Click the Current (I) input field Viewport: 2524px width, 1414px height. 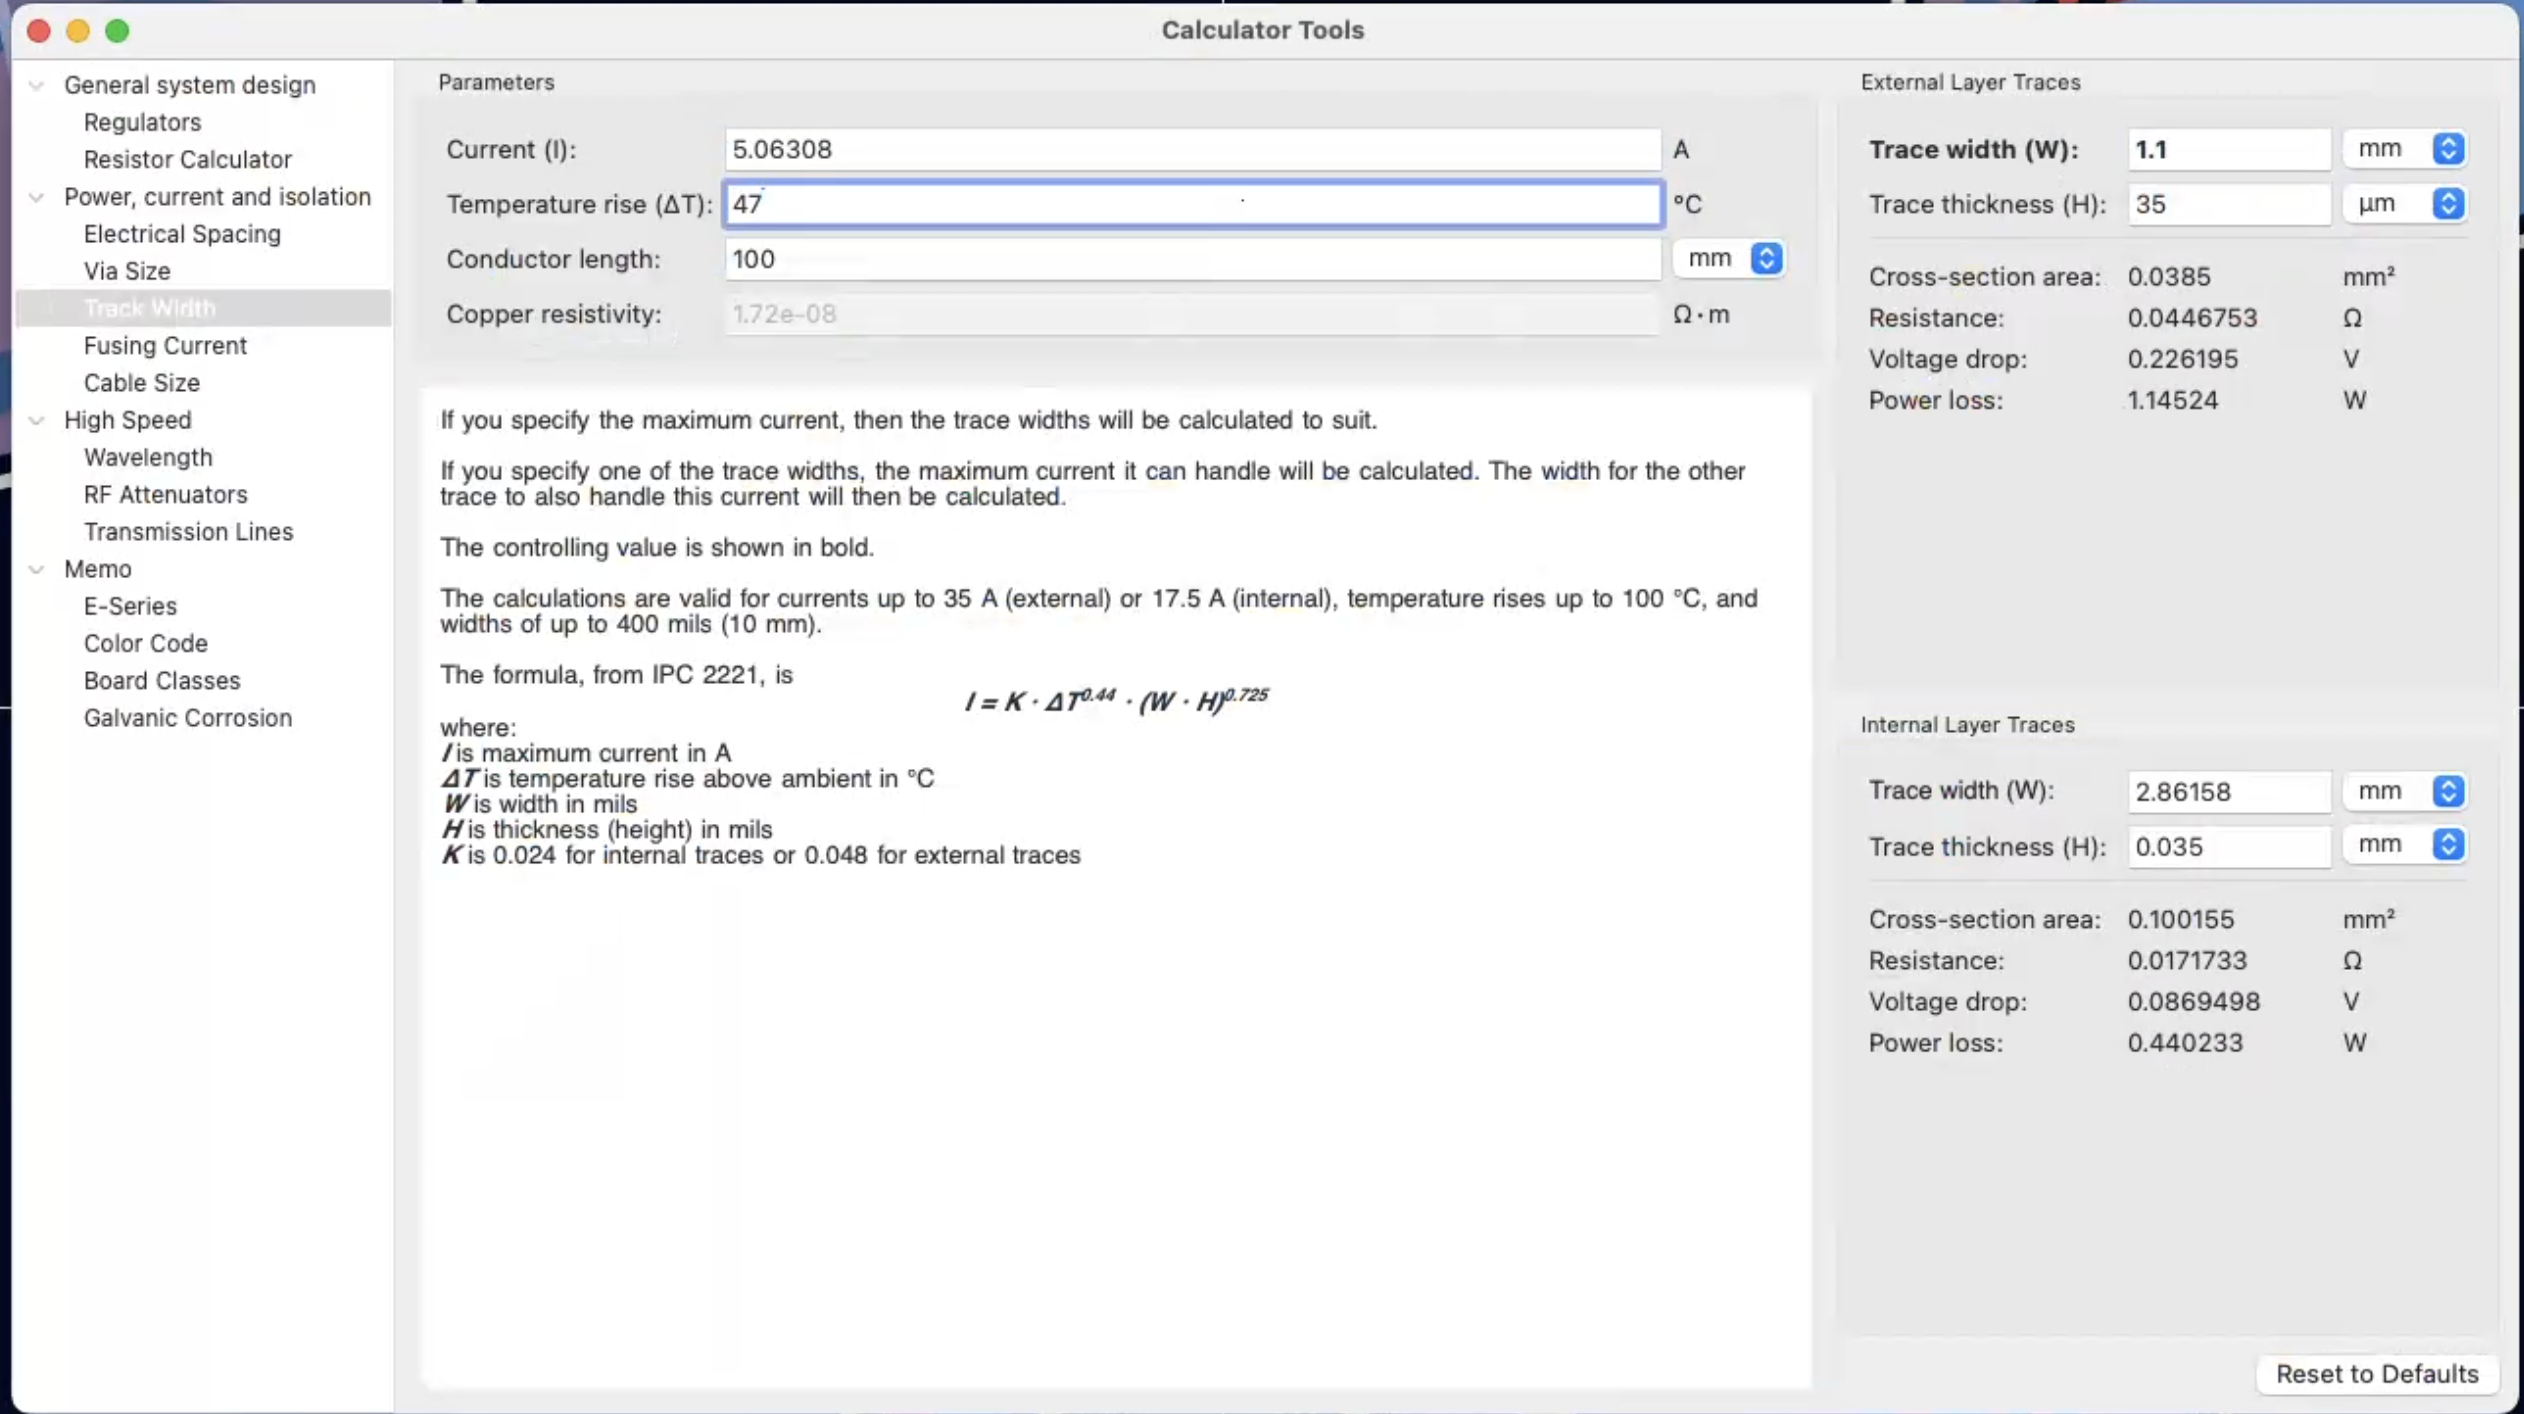click(x=1191, y=150)
